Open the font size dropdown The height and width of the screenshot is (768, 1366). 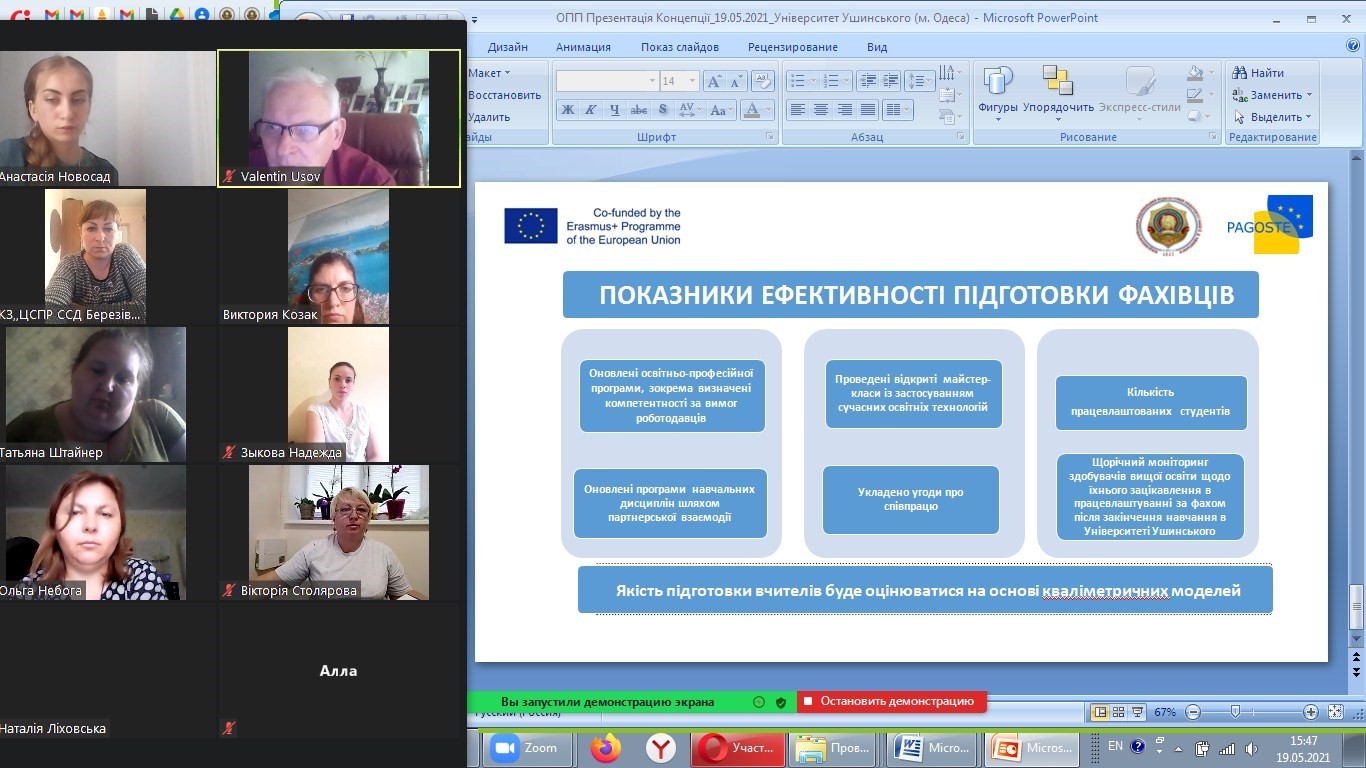692,81
